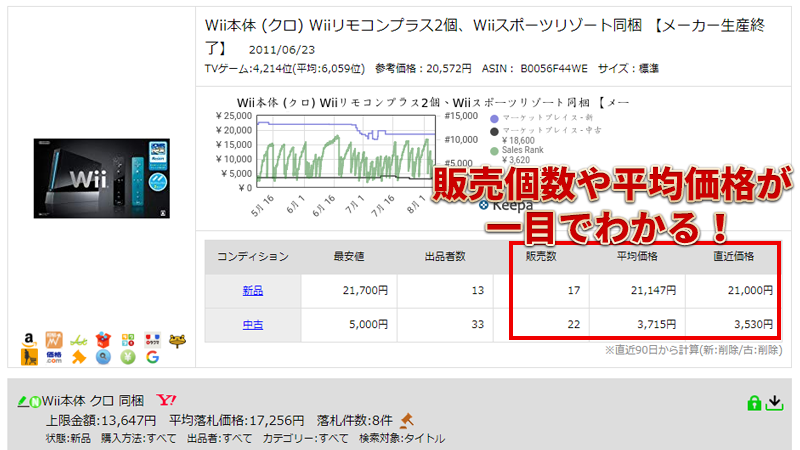Click the 21,700円 lowest price cell
Image resolution: width=800 pixels, height=450 pixels.
(x=349, y=291)
